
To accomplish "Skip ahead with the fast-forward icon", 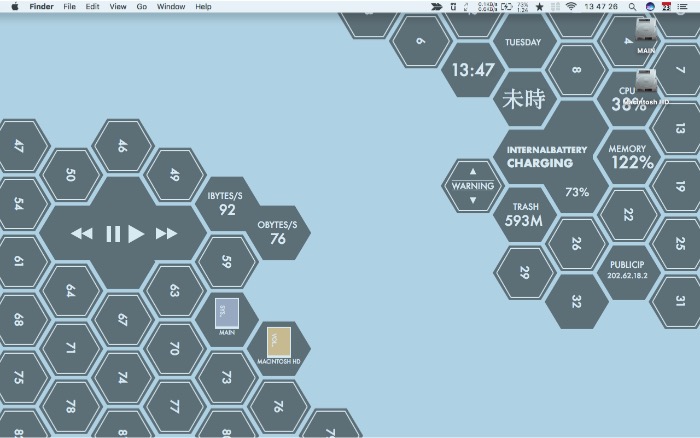I will point(166,234).
